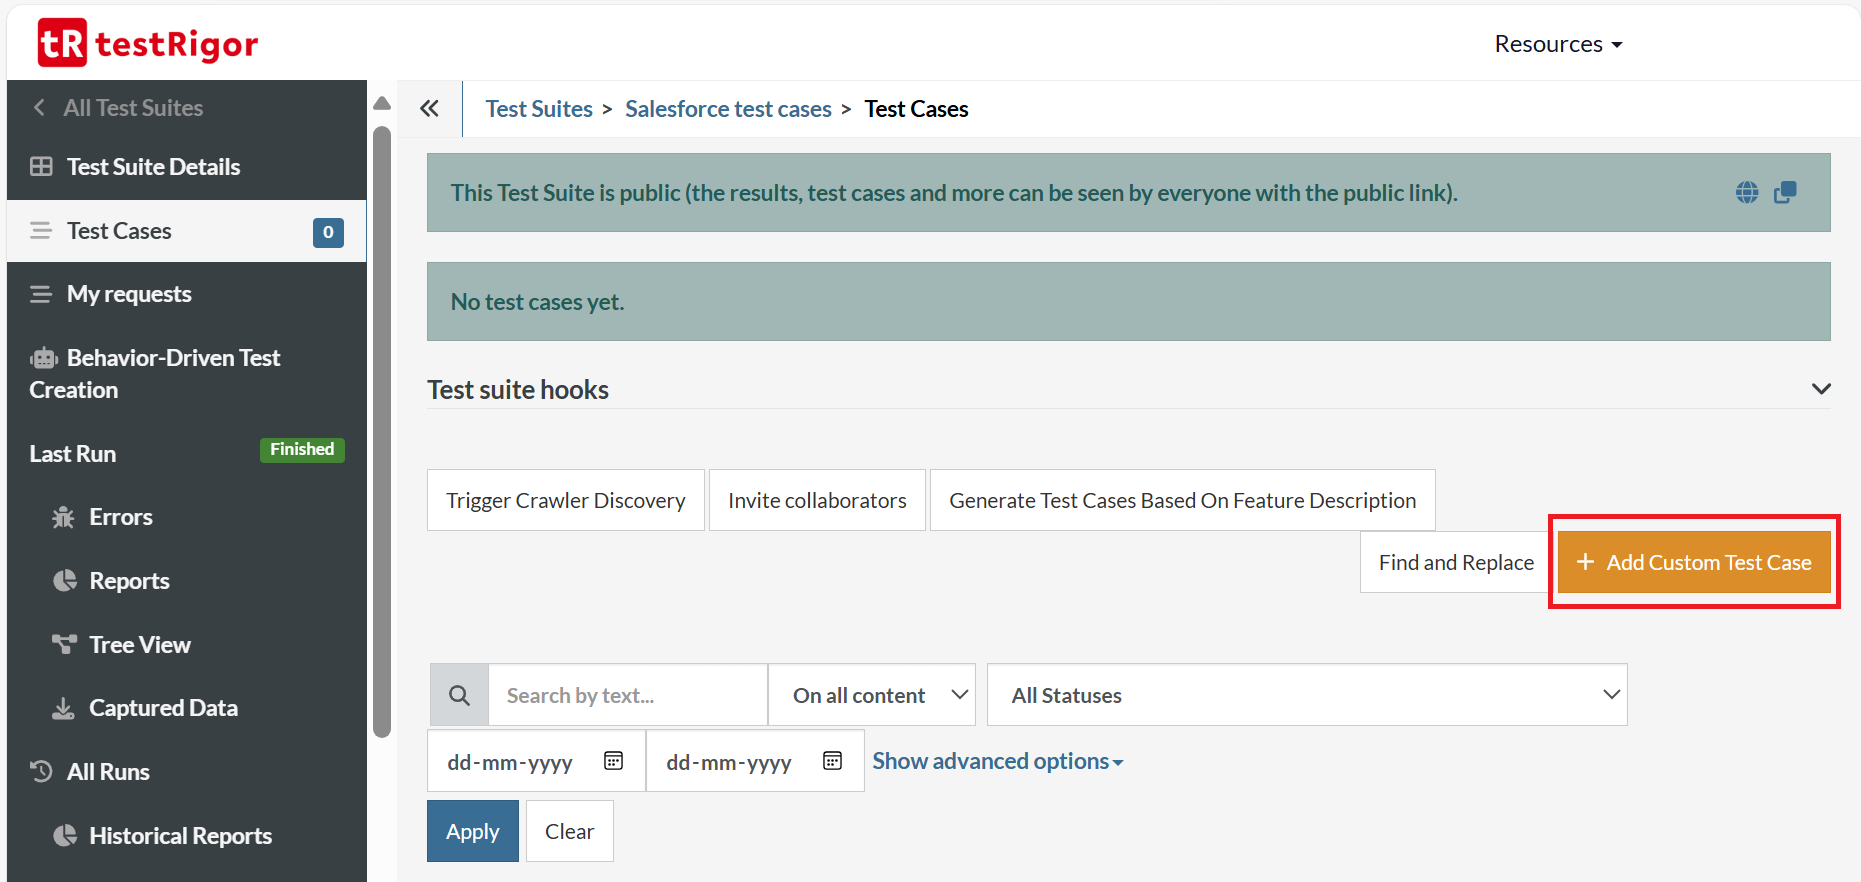Click the Behavior-Driven robot icon
Screen dimensions: 1861x882
(43, 358)
